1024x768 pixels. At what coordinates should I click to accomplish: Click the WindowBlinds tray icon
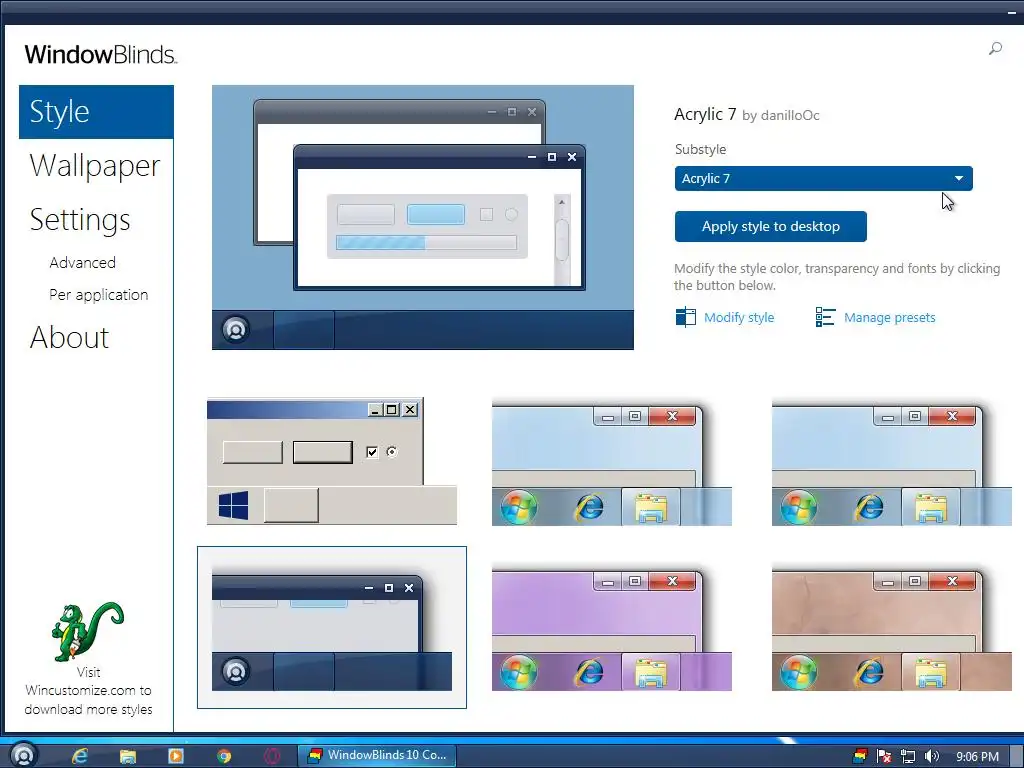pos(860,756)
